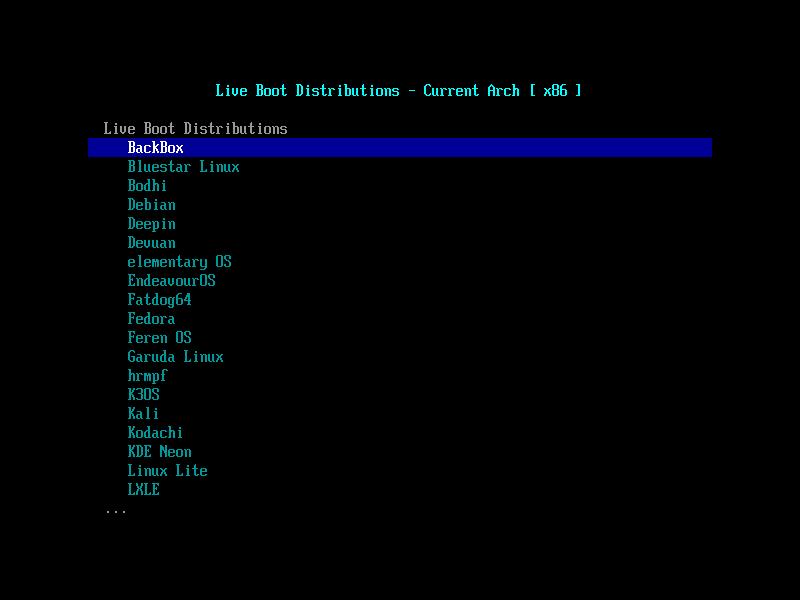
Task: Choose the K3OS boot entry
Action: tap(143, 394)
